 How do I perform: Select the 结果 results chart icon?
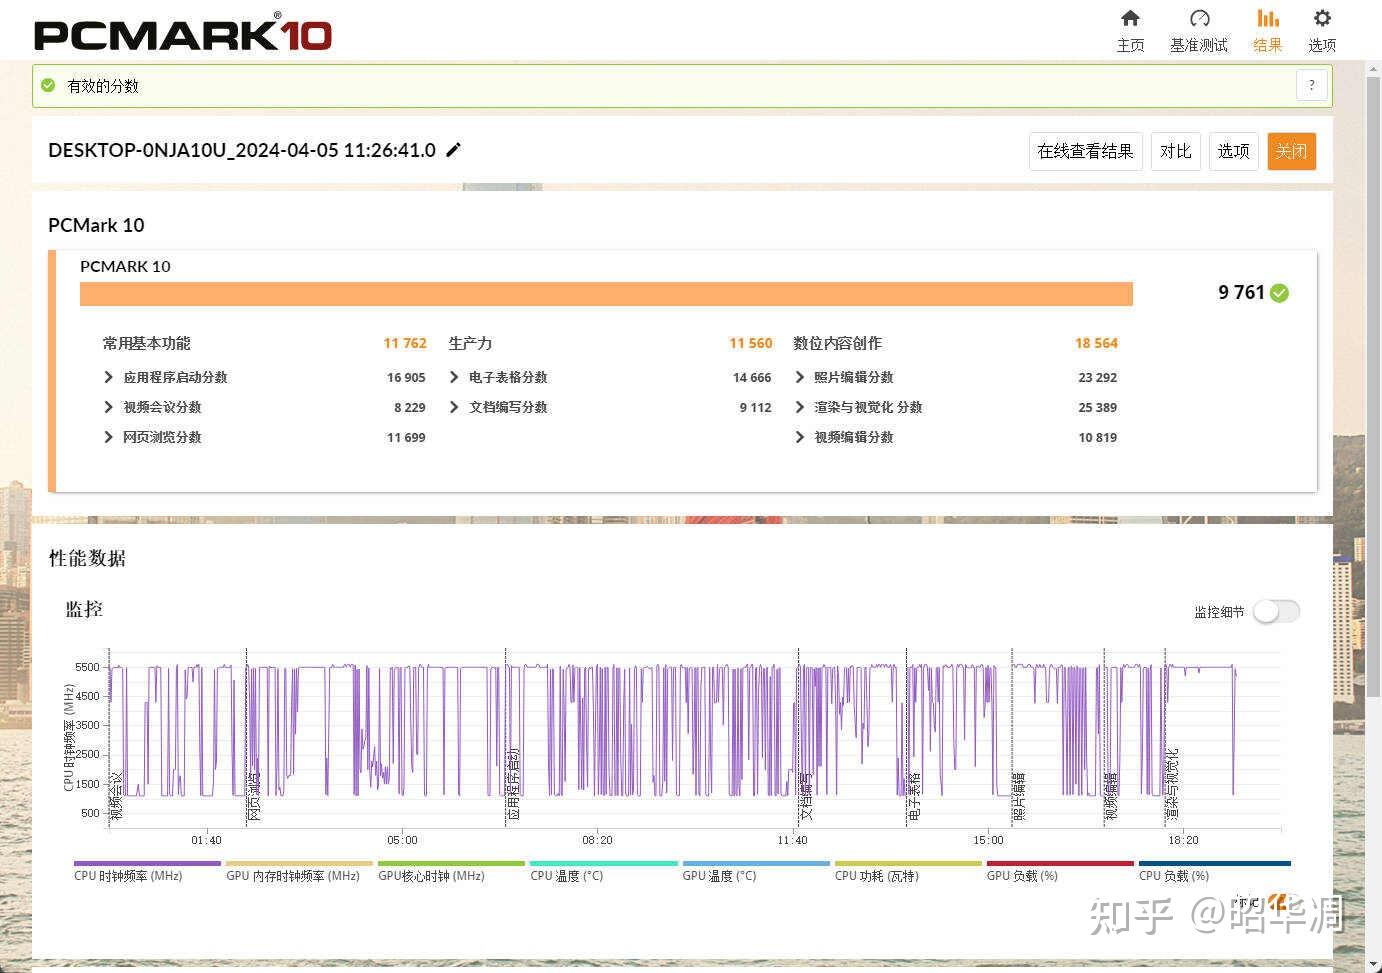[x=1268, y=18]
